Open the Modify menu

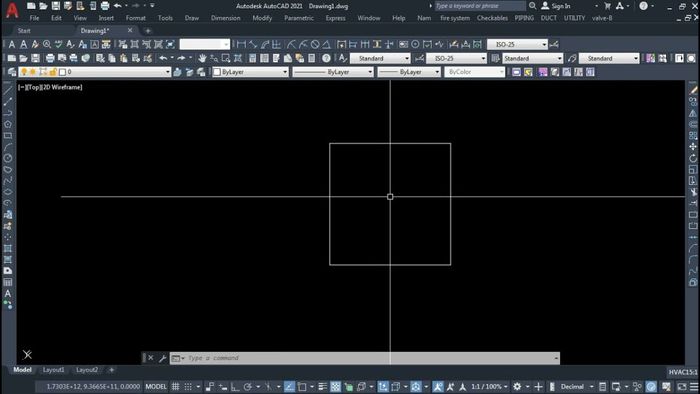tap(262, 18)
